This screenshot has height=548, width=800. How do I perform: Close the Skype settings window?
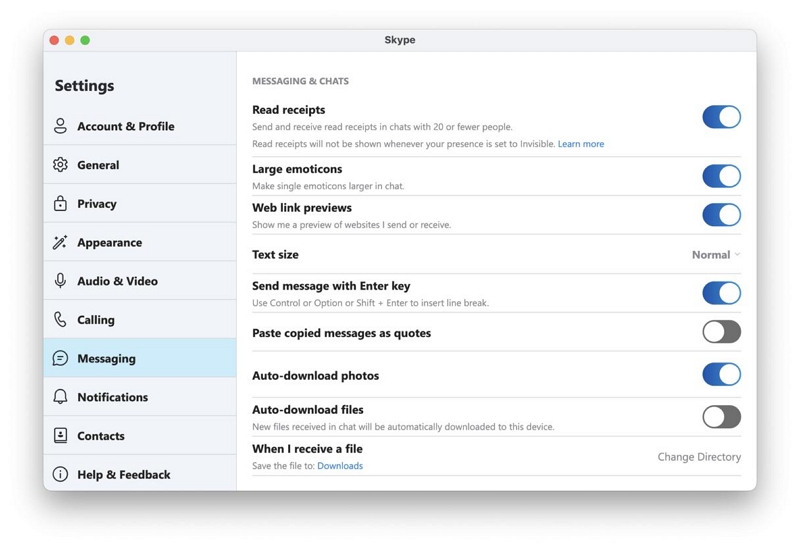[54, 40]
